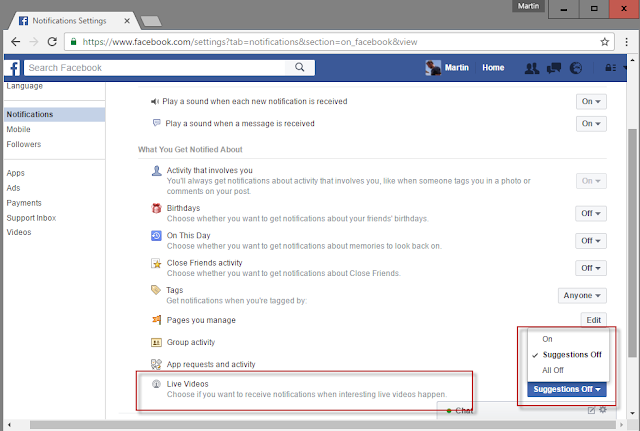This screenshot has height=431, width=640.
Task: Open notification sound On dropdown
Action: click(x=591, y=101)
